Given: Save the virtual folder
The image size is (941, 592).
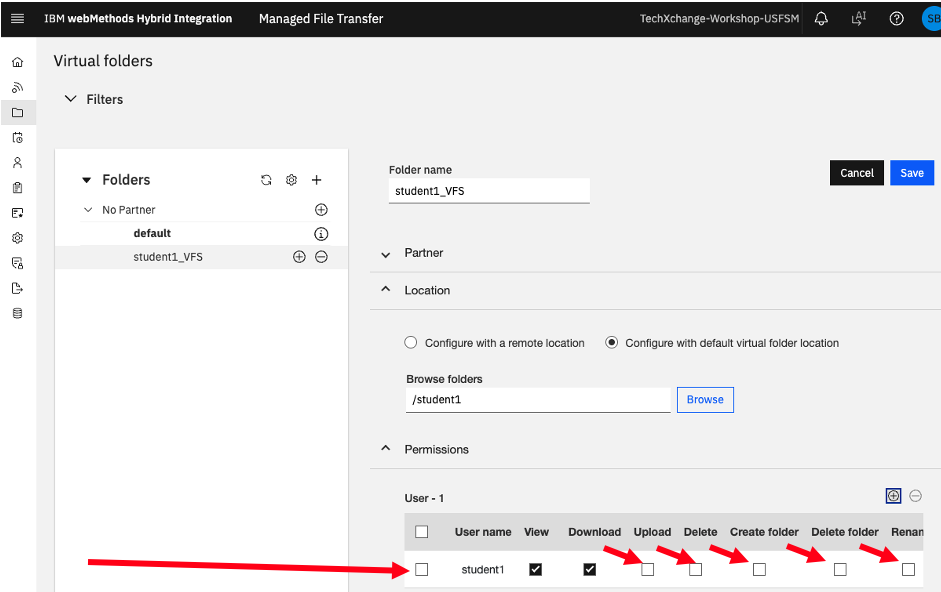Looking at the screenshot, I should 912,173.
